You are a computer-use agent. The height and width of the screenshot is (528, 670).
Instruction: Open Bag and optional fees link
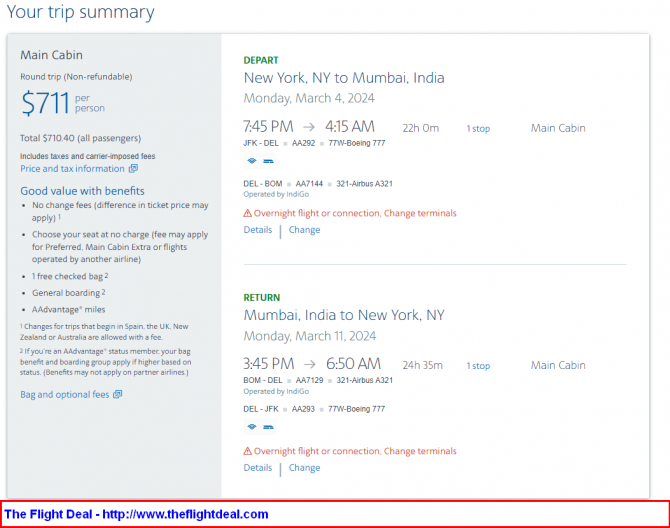tap(65, 394)
